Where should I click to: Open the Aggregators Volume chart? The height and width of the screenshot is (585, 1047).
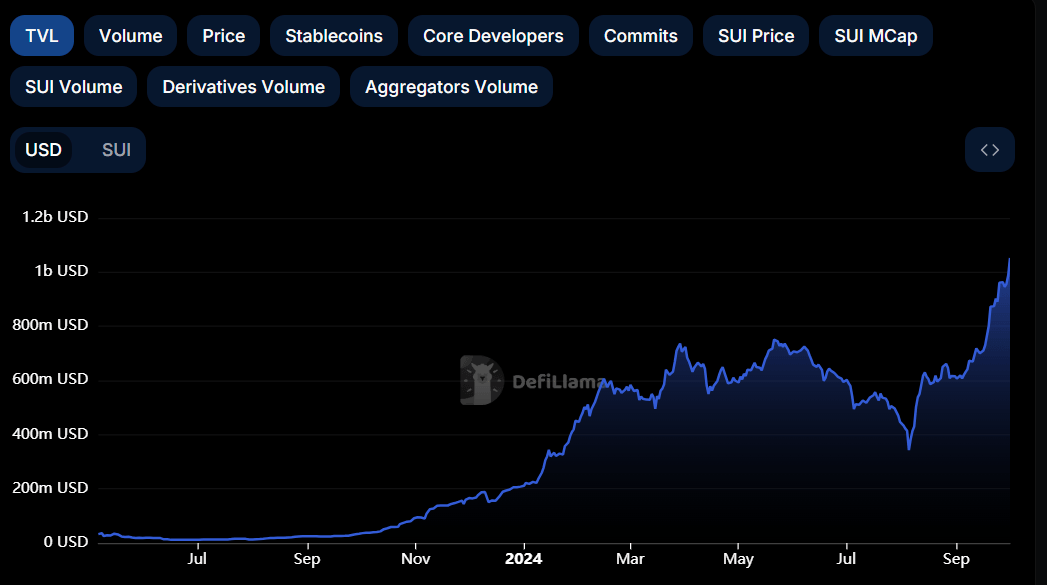pyautogui.click(x=451, y=86)
